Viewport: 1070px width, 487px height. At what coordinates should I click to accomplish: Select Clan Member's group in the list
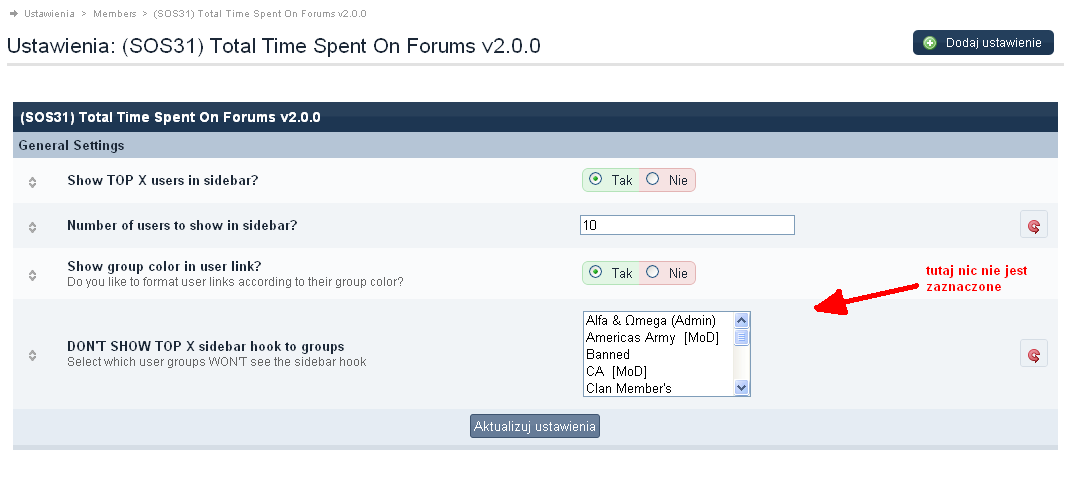click(628, 389)
